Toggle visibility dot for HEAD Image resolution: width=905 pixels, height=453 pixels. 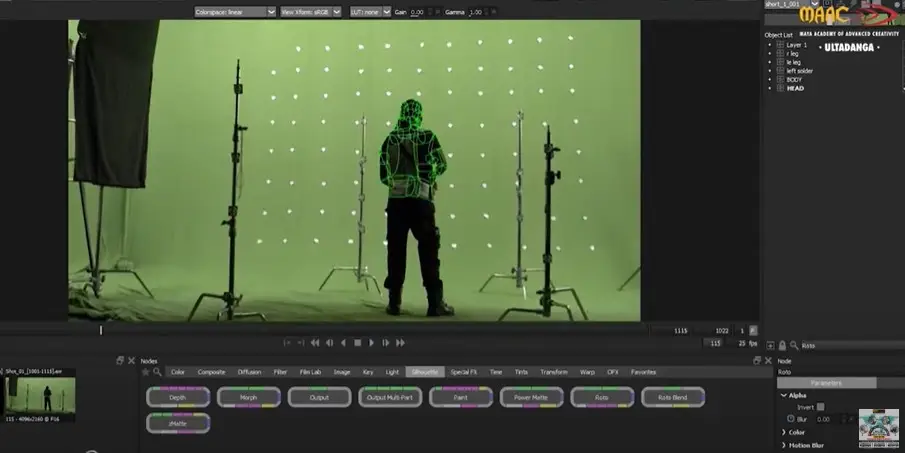click(x=769, y=88)
